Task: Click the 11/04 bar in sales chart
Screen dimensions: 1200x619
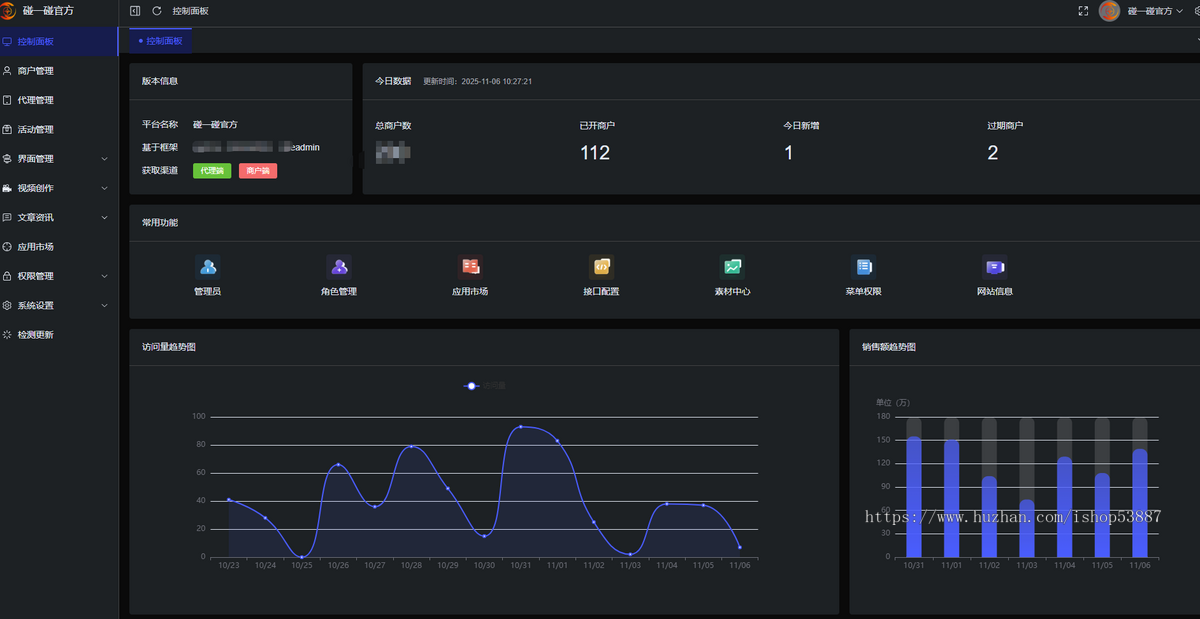Action: 1064,507
